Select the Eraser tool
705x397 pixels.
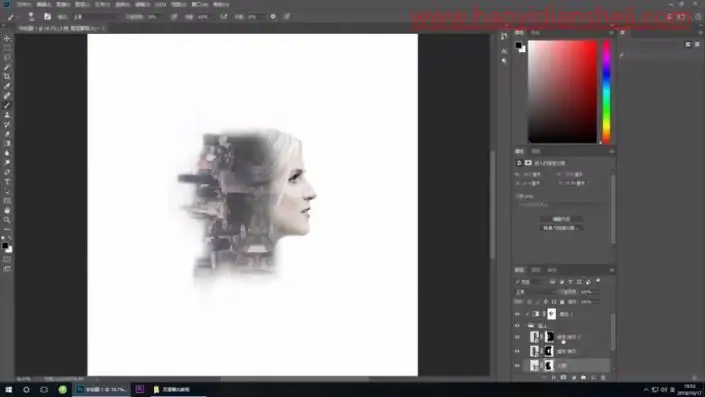7,134
